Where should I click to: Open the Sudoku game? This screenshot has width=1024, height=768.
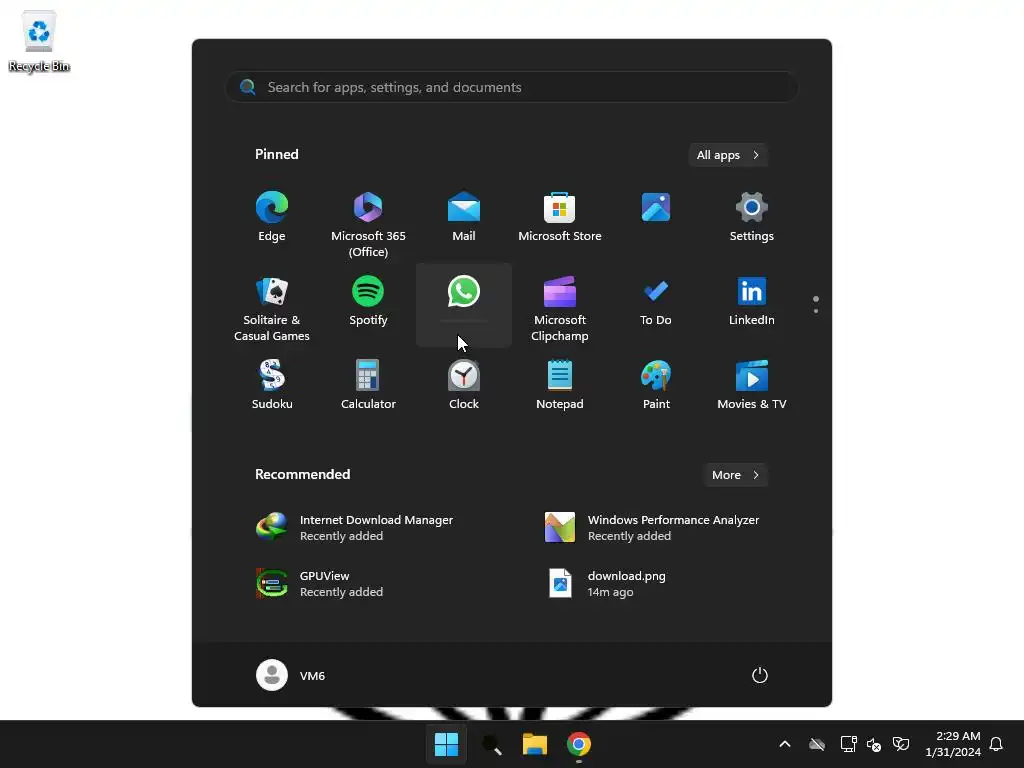pos(272,385)
